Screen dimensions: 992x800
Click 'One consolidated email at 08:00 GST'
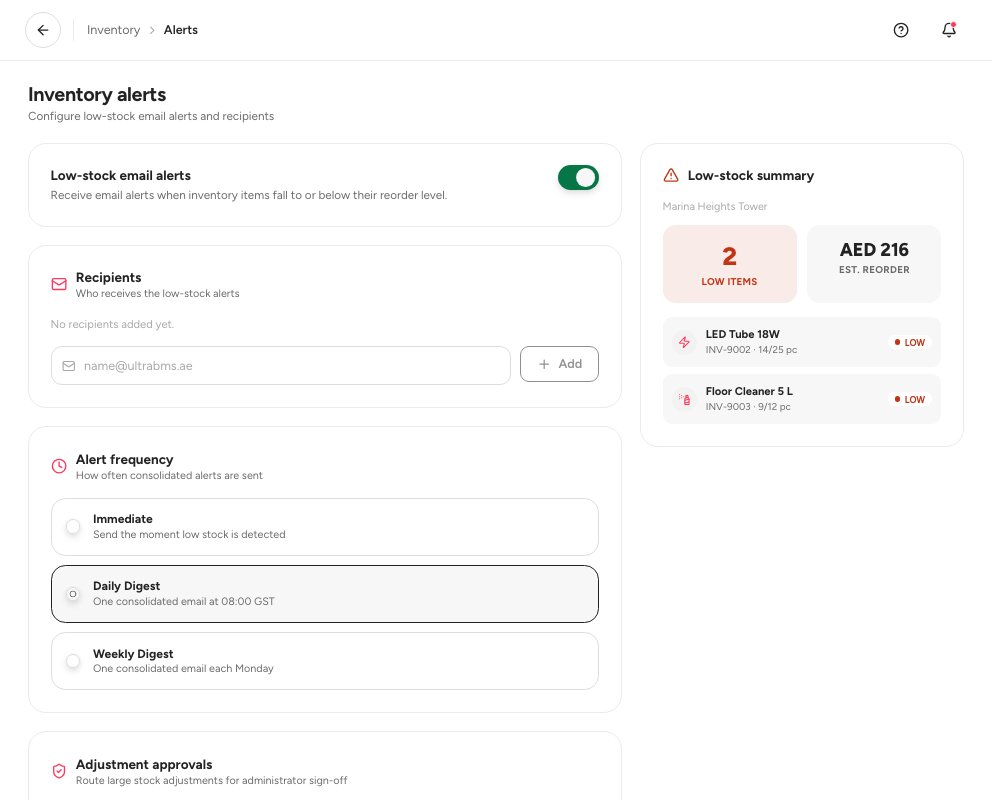point(183,601)
